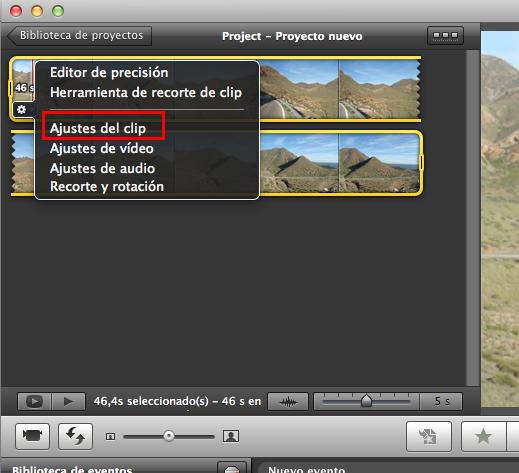Click the green zoom window button

pos(58,11)
